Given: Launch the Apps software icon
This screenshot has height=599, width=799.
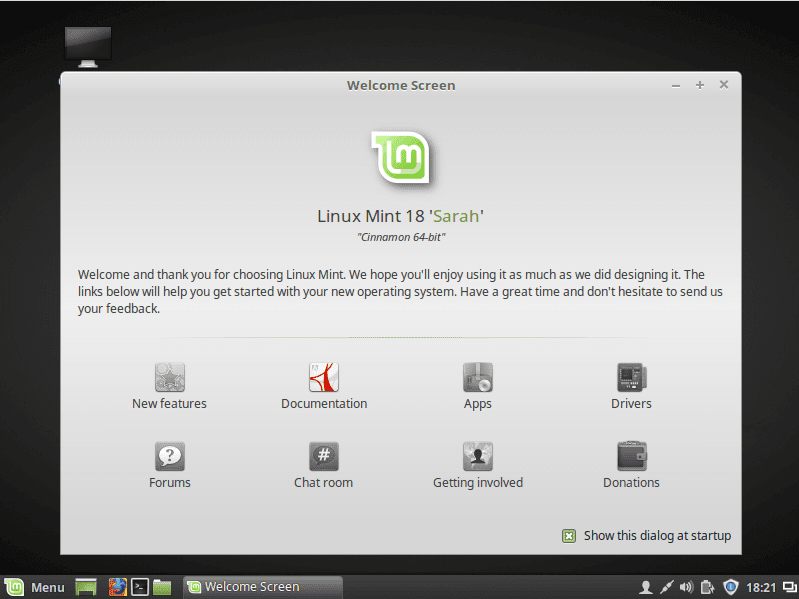Looking at the screenshot, I should pos(477,377).
